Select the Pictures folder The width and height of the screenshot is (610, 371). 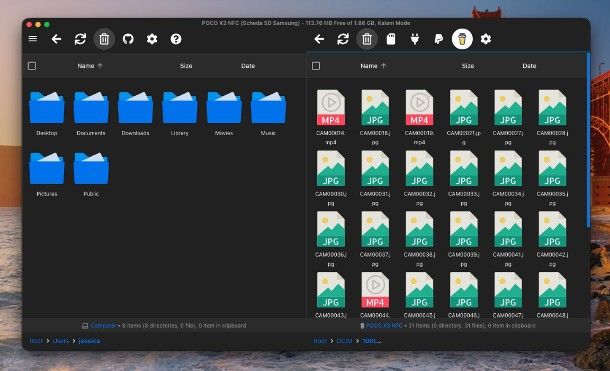click(x=47, y=173)
